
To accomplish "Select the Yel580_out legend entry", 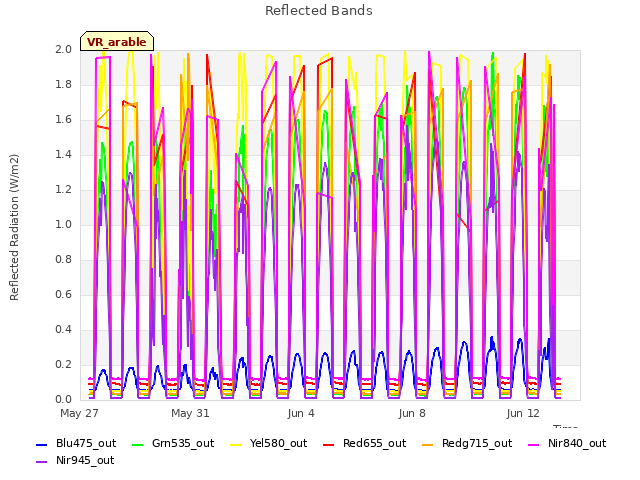I will tap(269, 443).
